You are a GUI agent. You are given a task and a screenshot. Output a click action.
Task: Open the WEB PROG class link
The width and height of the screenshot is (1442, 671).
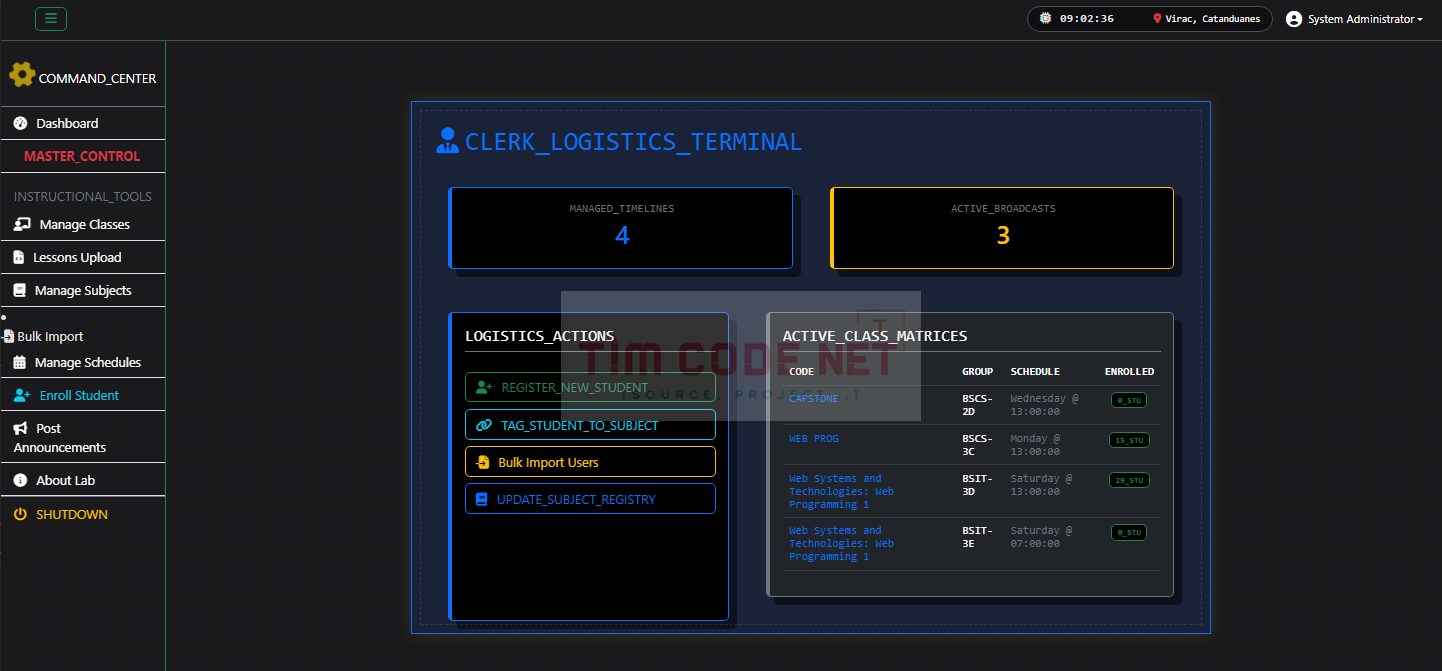(x=813, y=438)
